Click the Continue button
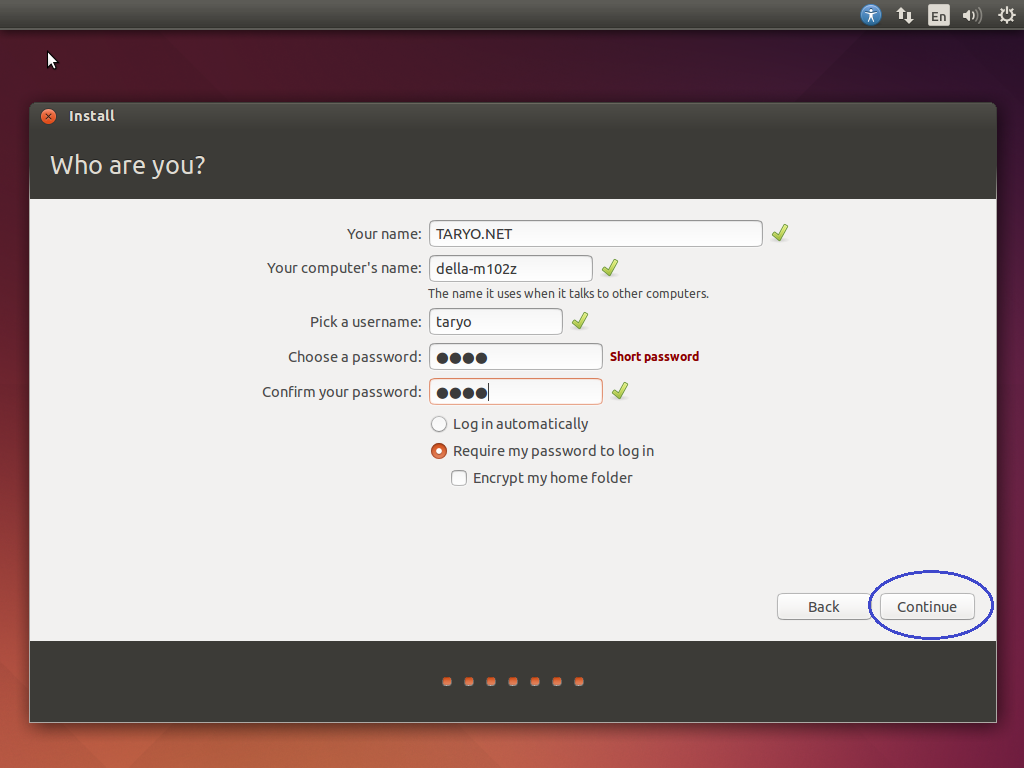Viewport: 1024px width, 768px height. 928,606
